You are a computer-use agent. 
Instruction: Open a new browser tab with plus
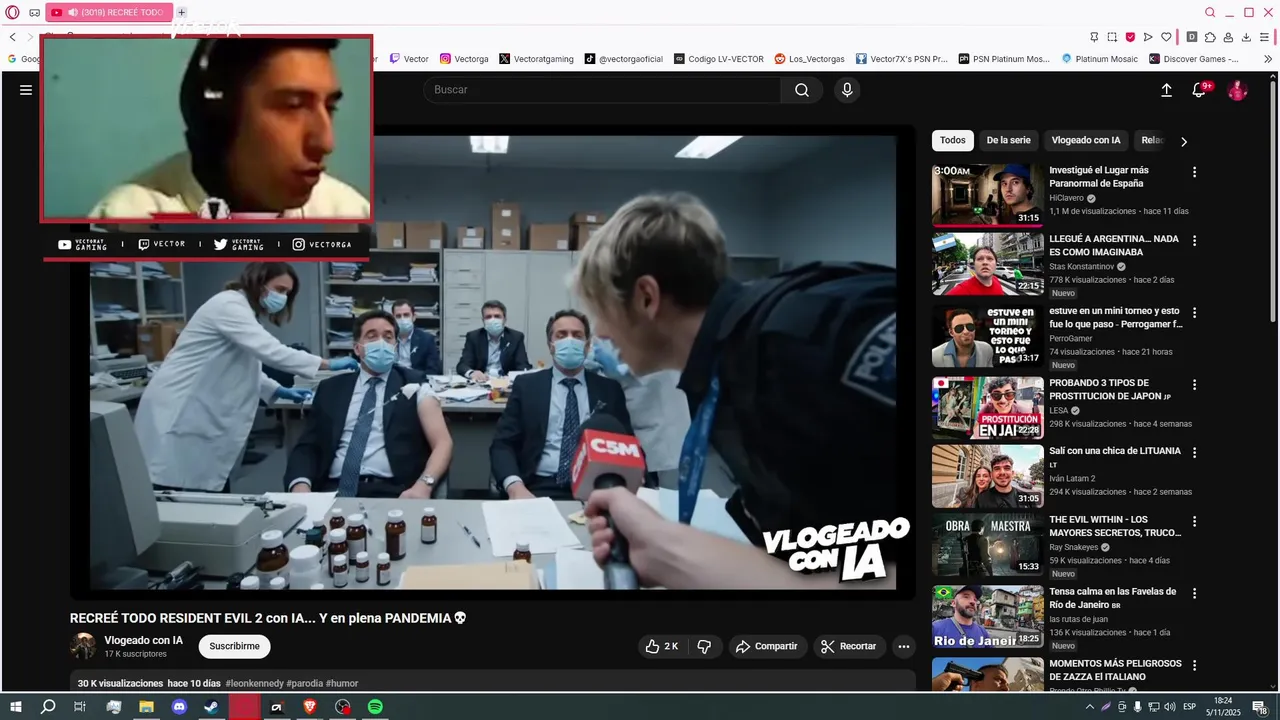[181, 13]
